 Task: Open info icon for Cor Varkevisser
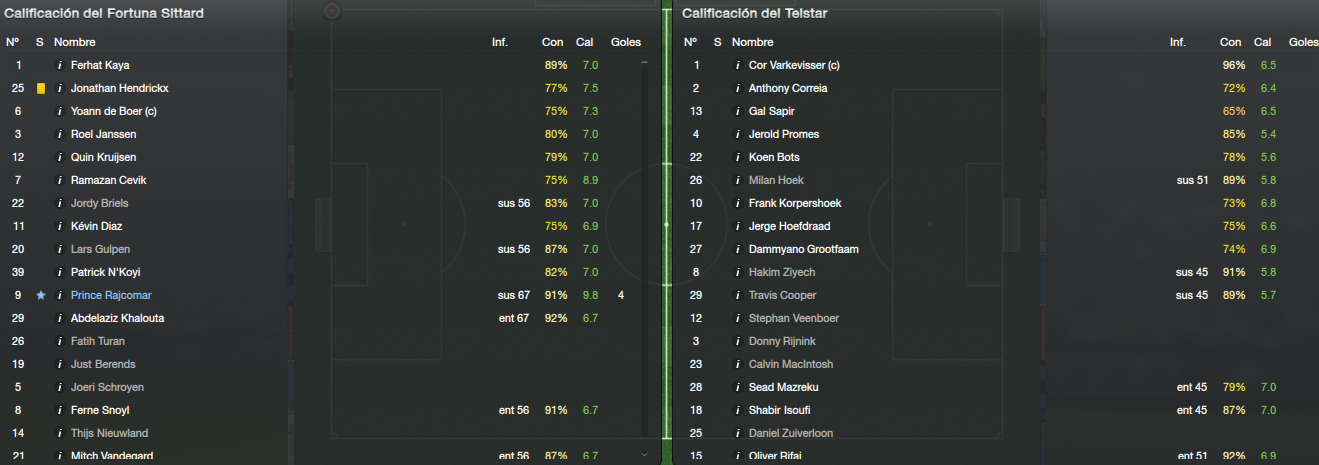coord(737,65)
